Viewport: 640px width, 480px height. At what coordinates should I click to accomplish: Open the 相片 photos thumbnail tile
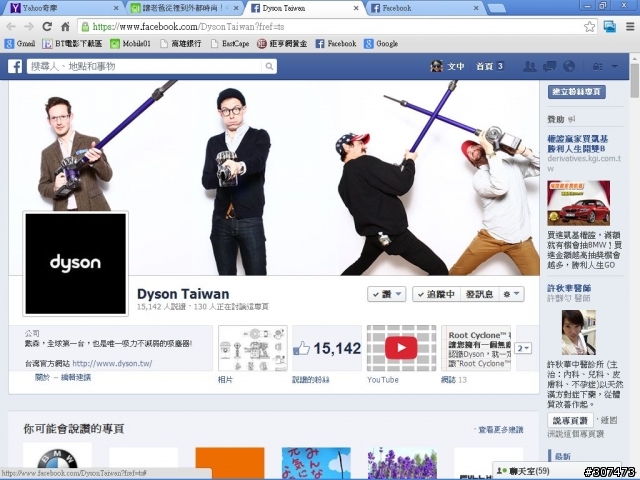(x=253, y=348)
